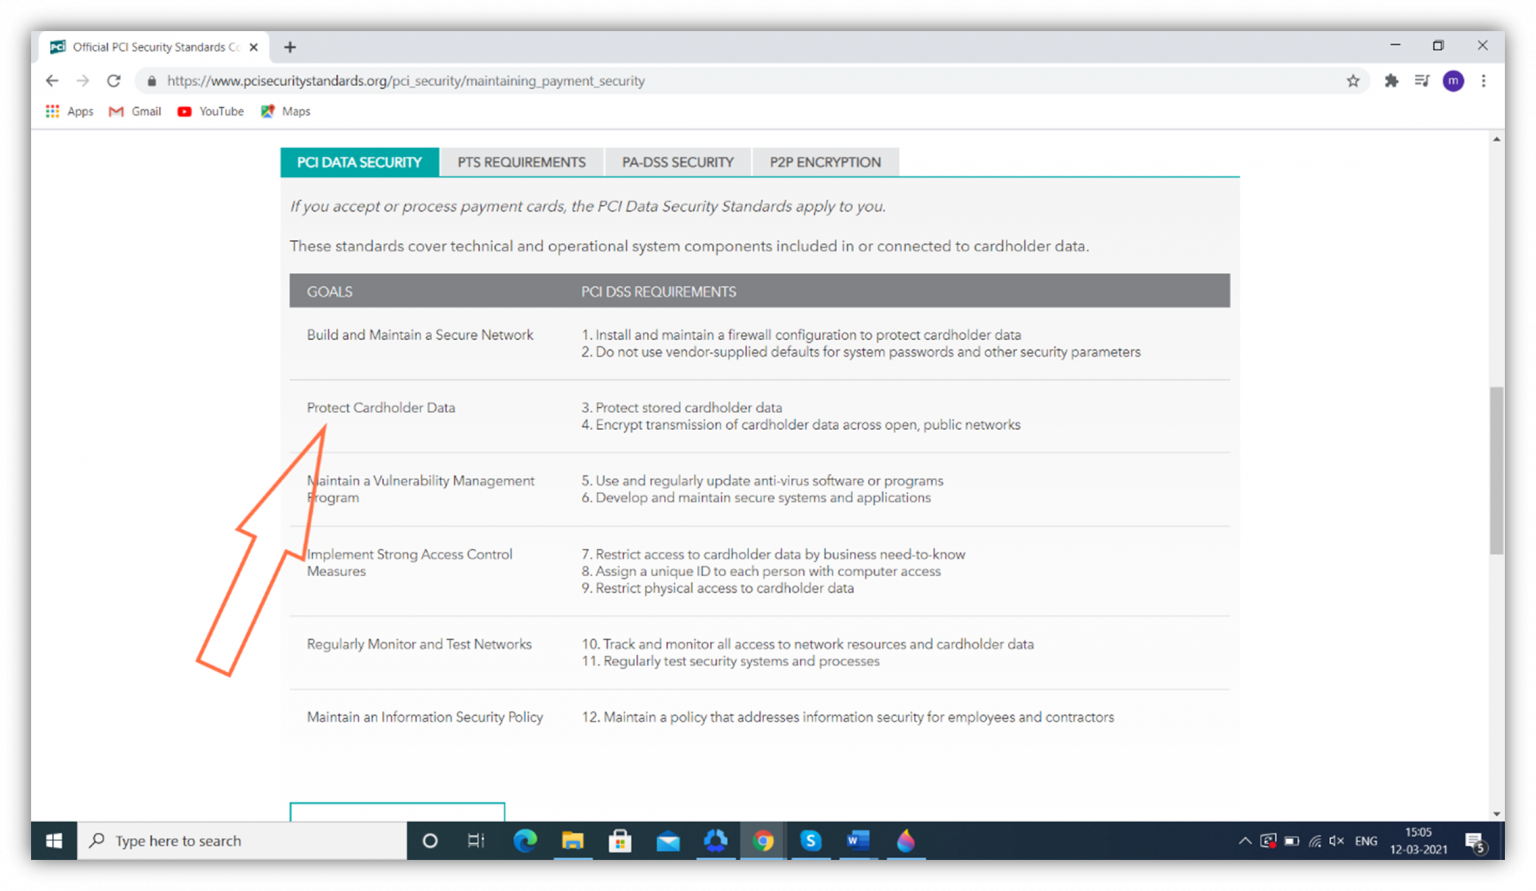Switch to the PA-DSS SECURITY tab
The height and width of the screenshot is (891, 1536).
point(678,162)
